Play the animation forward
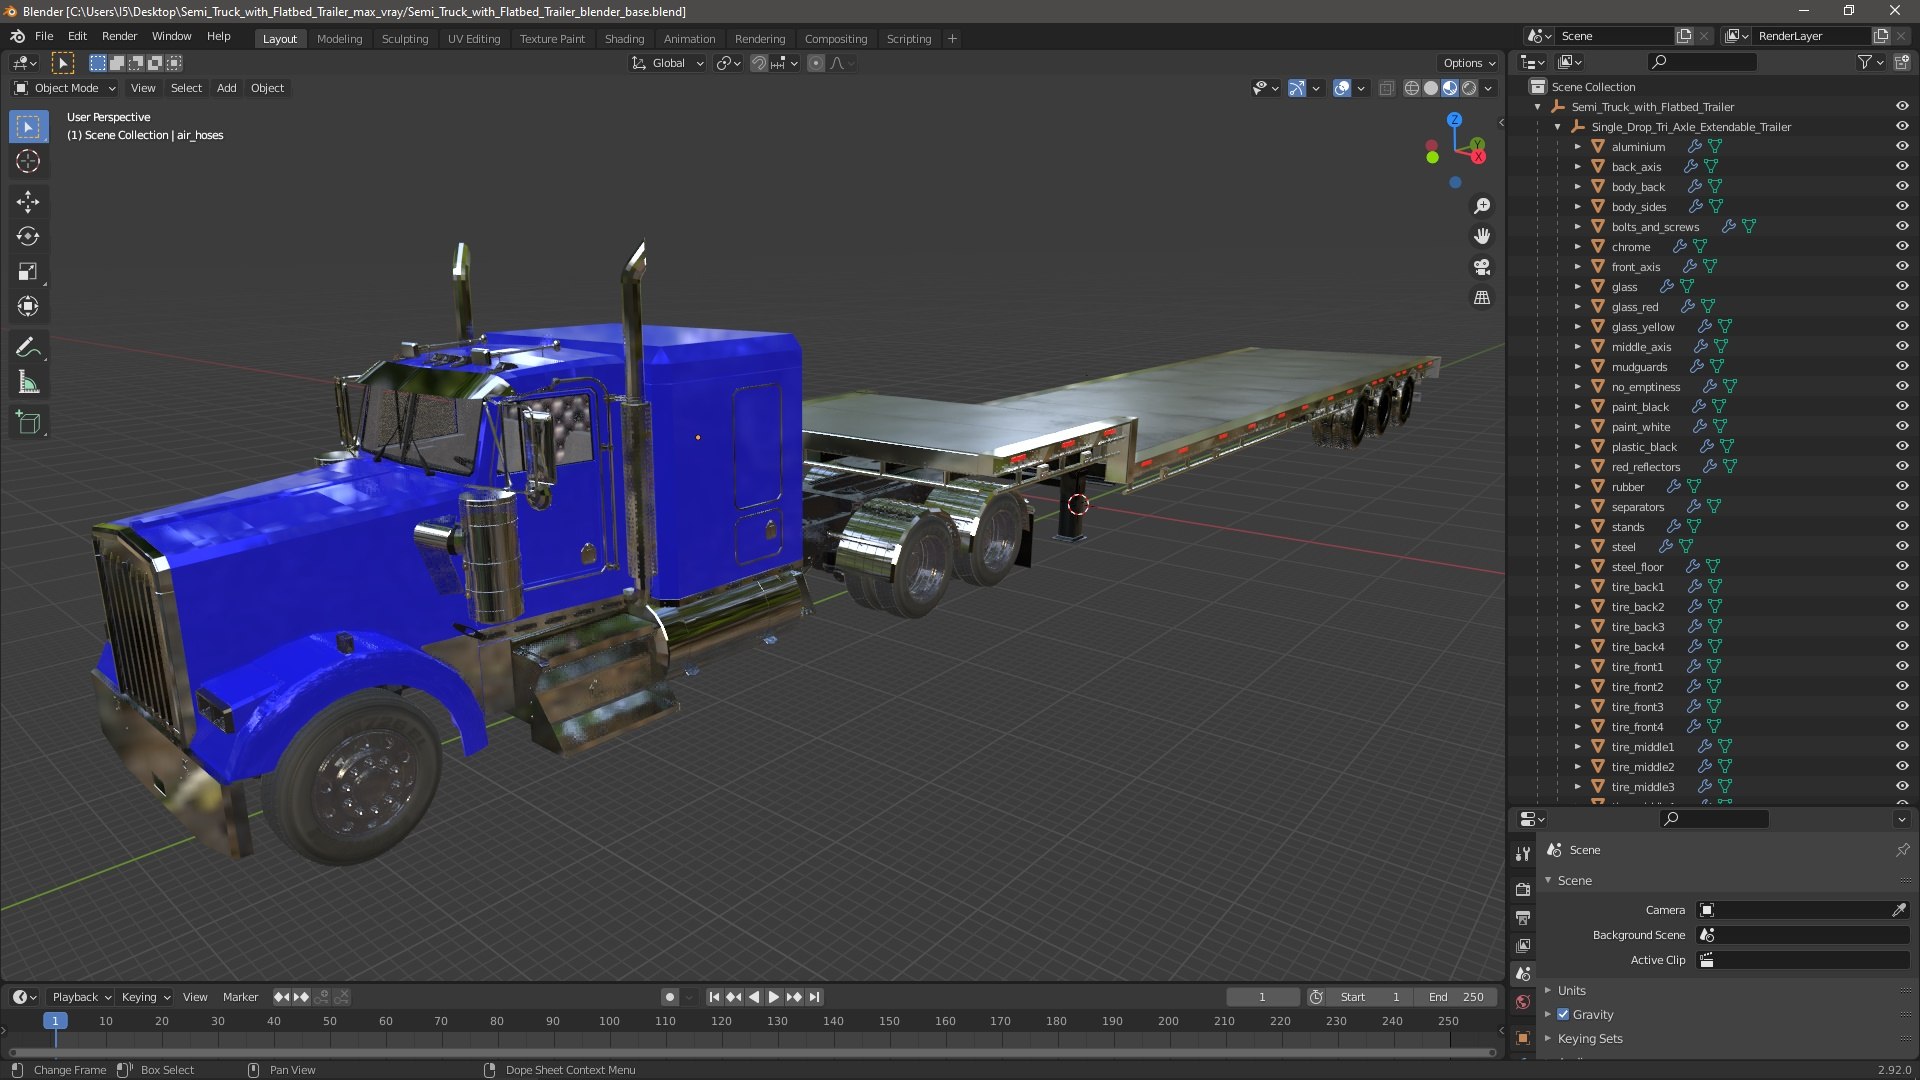Image resolution: width=1920 pixels, height=1080 pixels. pyautogui.click(x=773, y=997)
